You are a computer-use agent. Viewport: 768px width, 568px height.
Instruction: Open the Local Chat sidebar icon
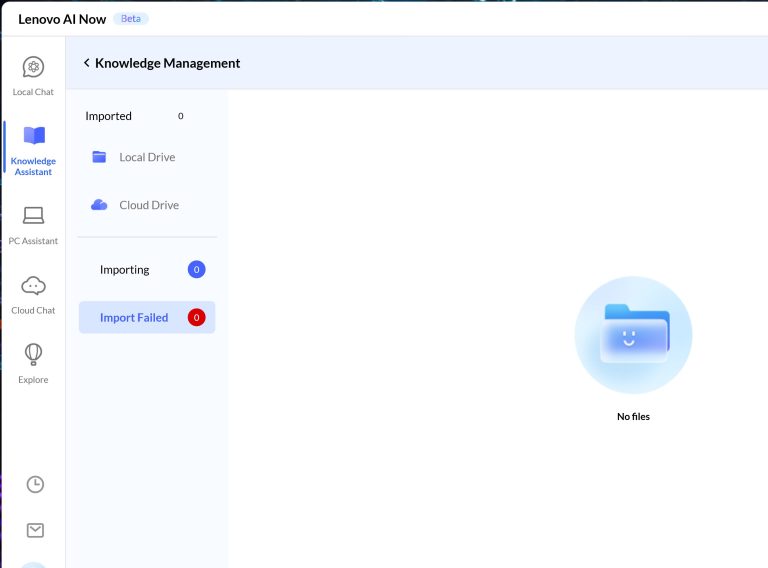click(33, 68)
